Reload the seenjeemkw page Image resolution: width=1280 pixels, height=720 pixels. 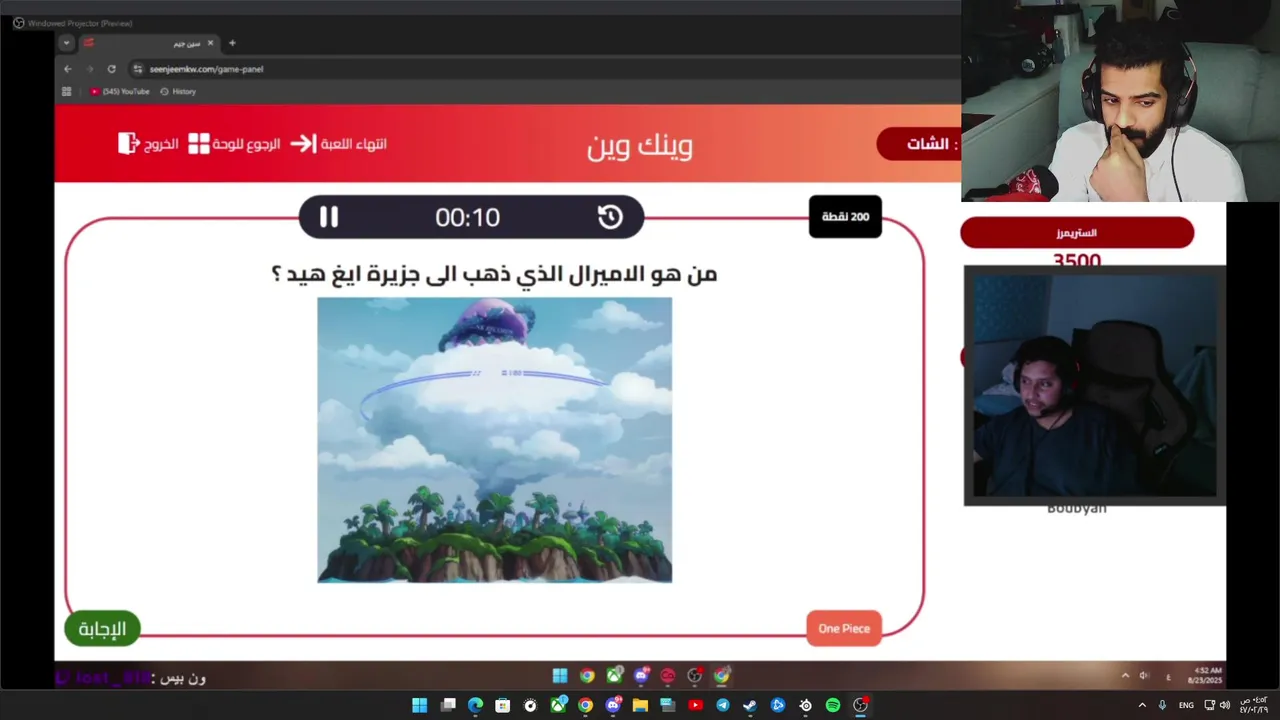tap(111, 69)
